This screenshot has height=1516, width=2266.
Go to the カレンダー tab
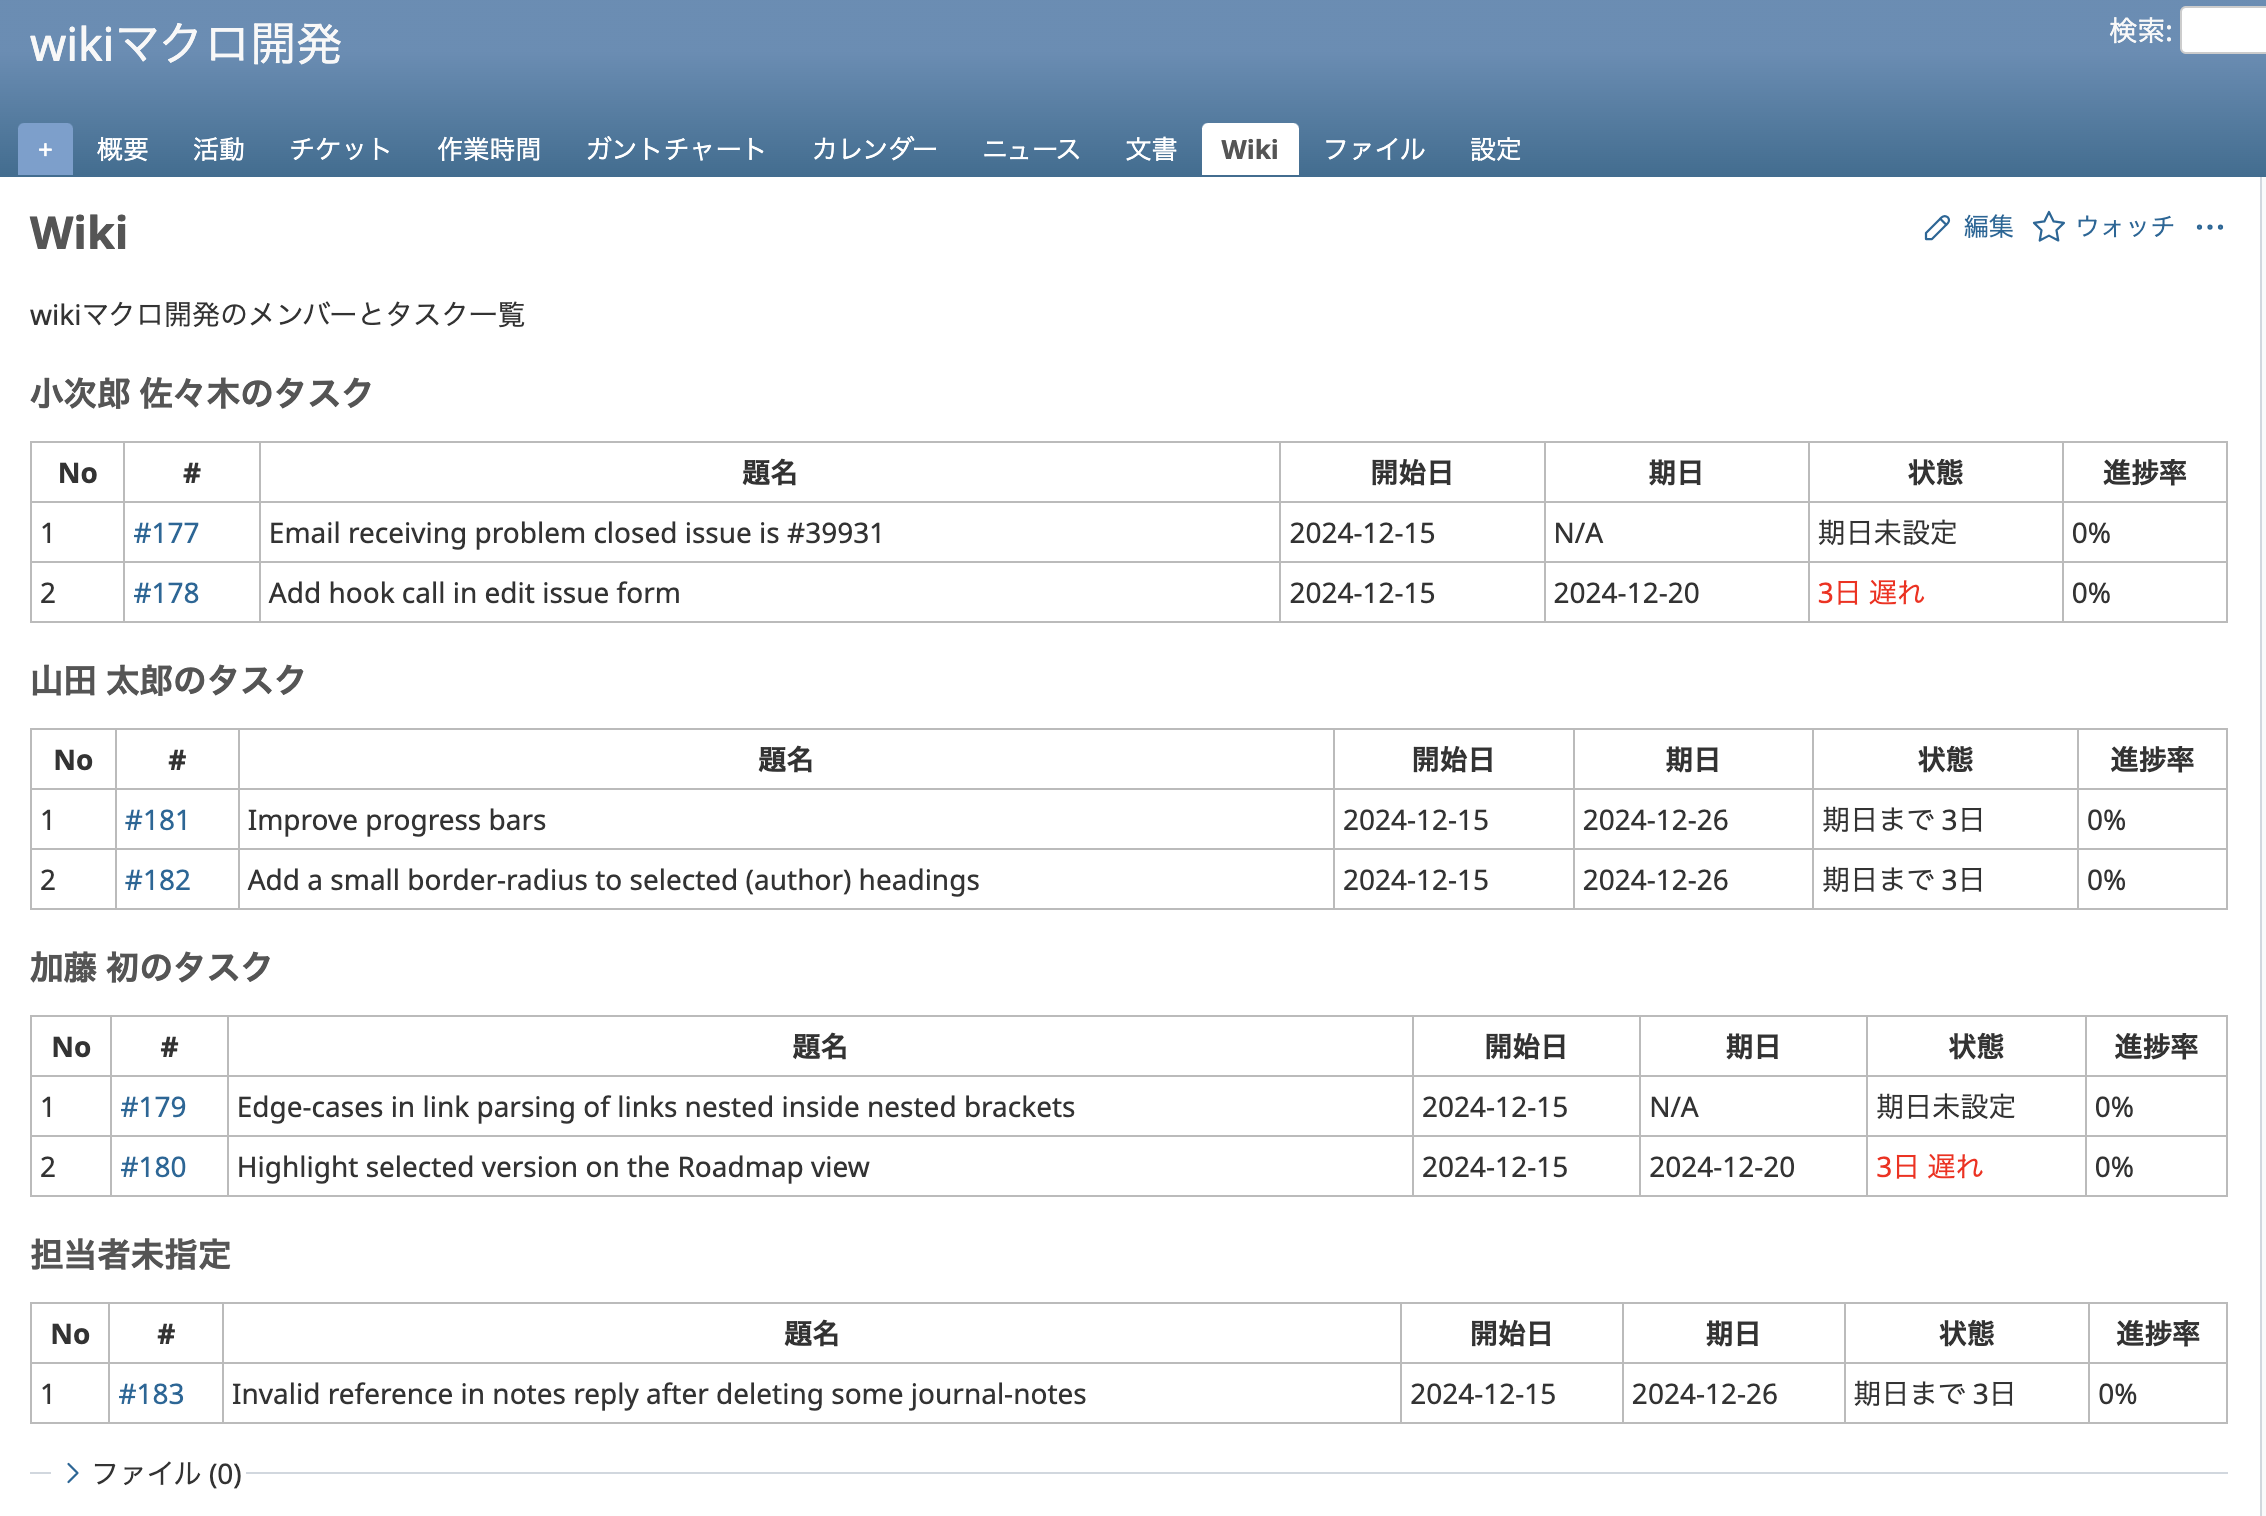pyautogui.click(x=873, y=150)
